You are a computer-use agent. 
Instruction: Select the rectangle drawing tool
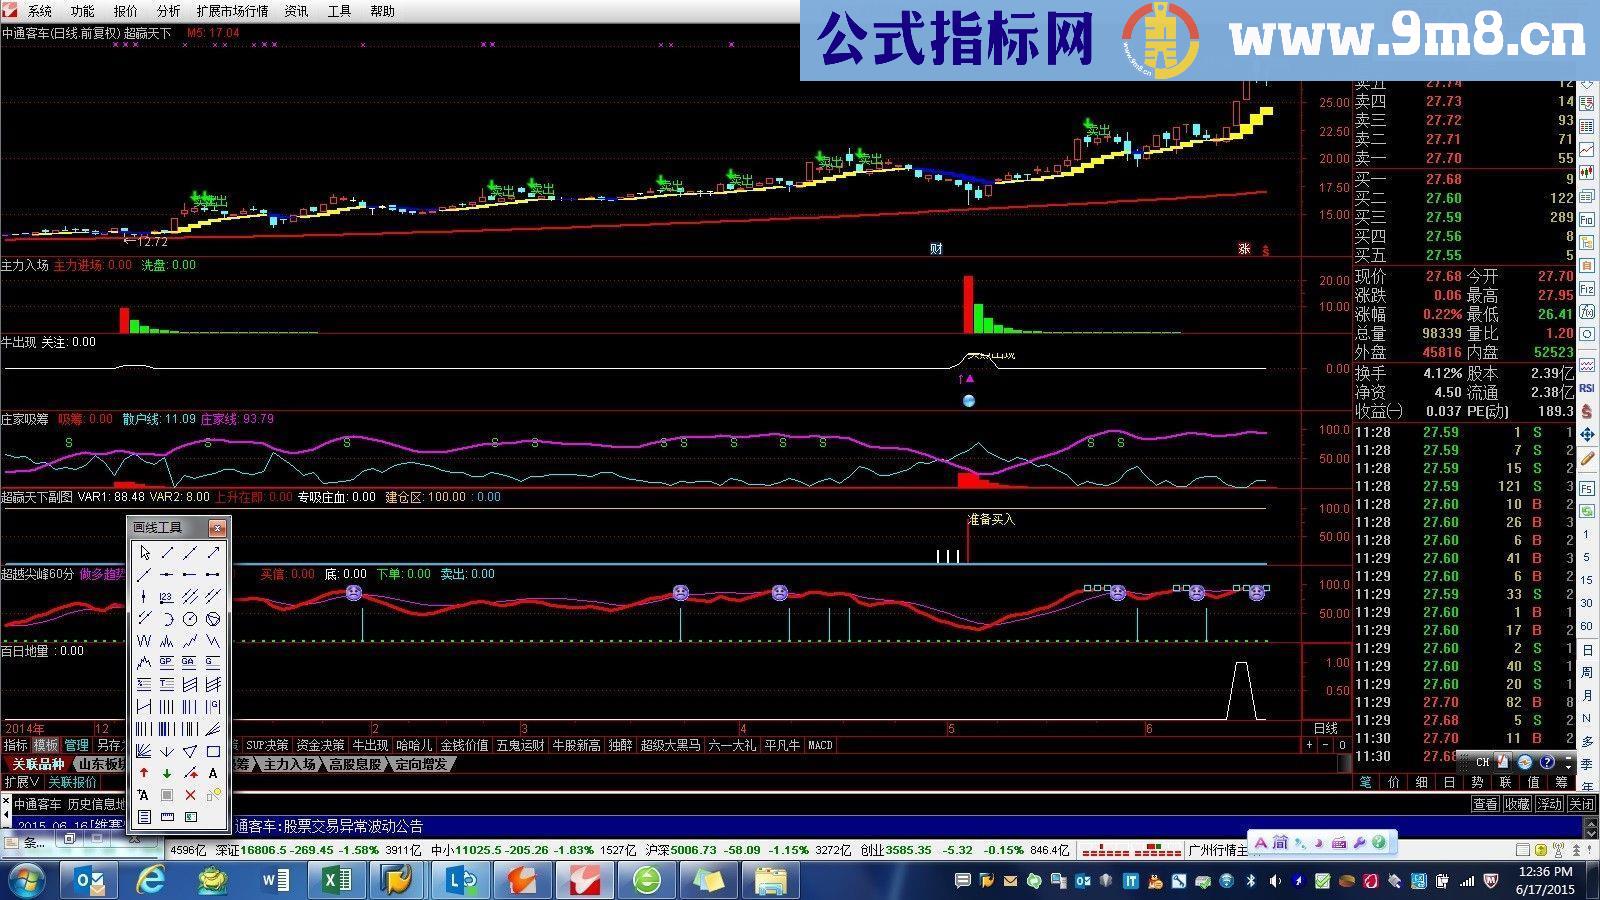pos(212,752)
